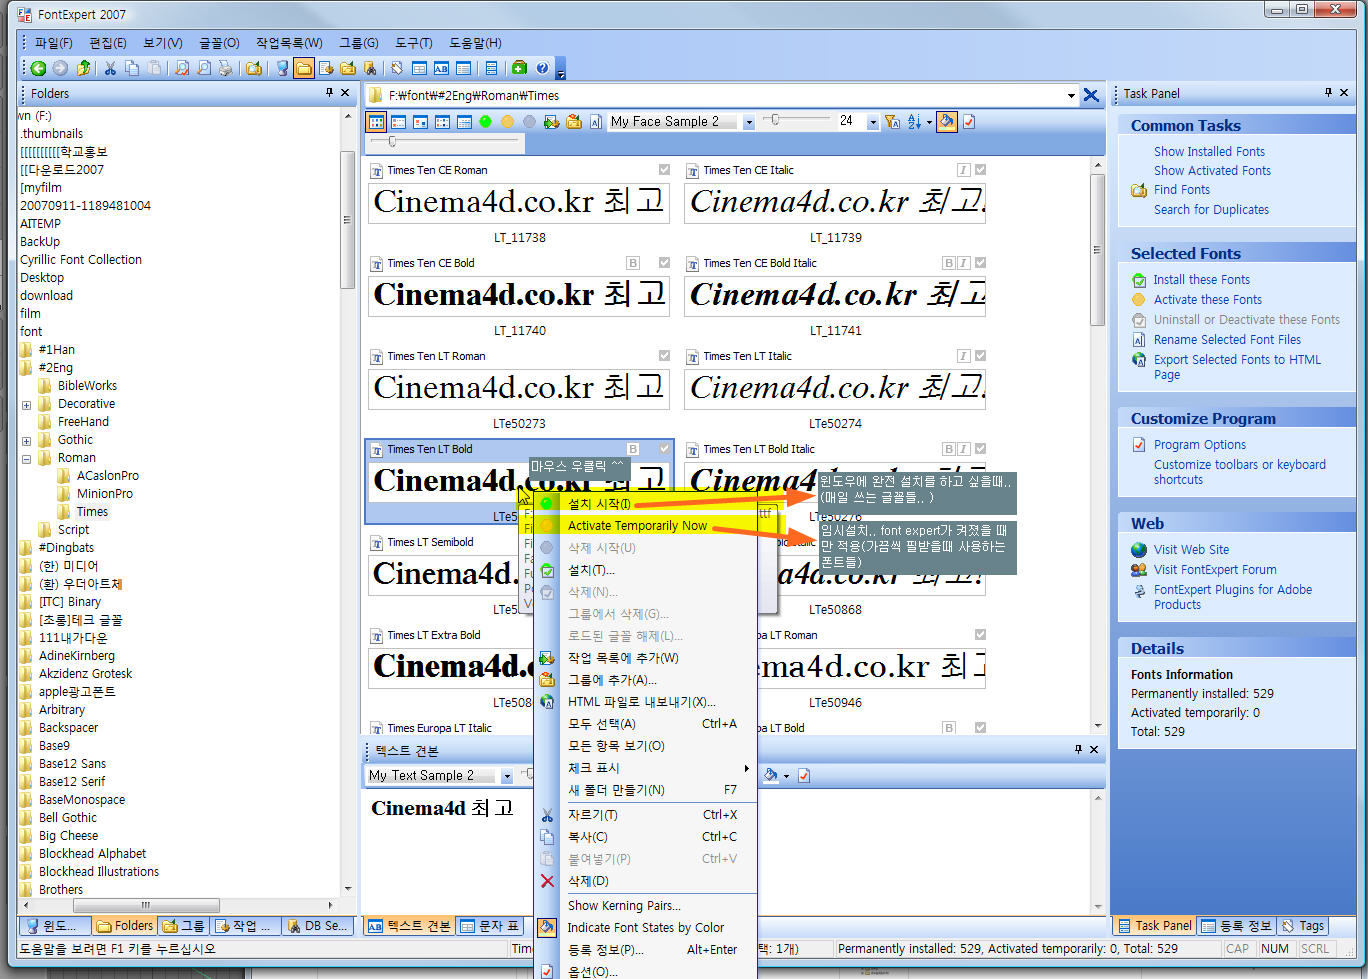Click the pin icon of the Task Panel

[1328, 92]
